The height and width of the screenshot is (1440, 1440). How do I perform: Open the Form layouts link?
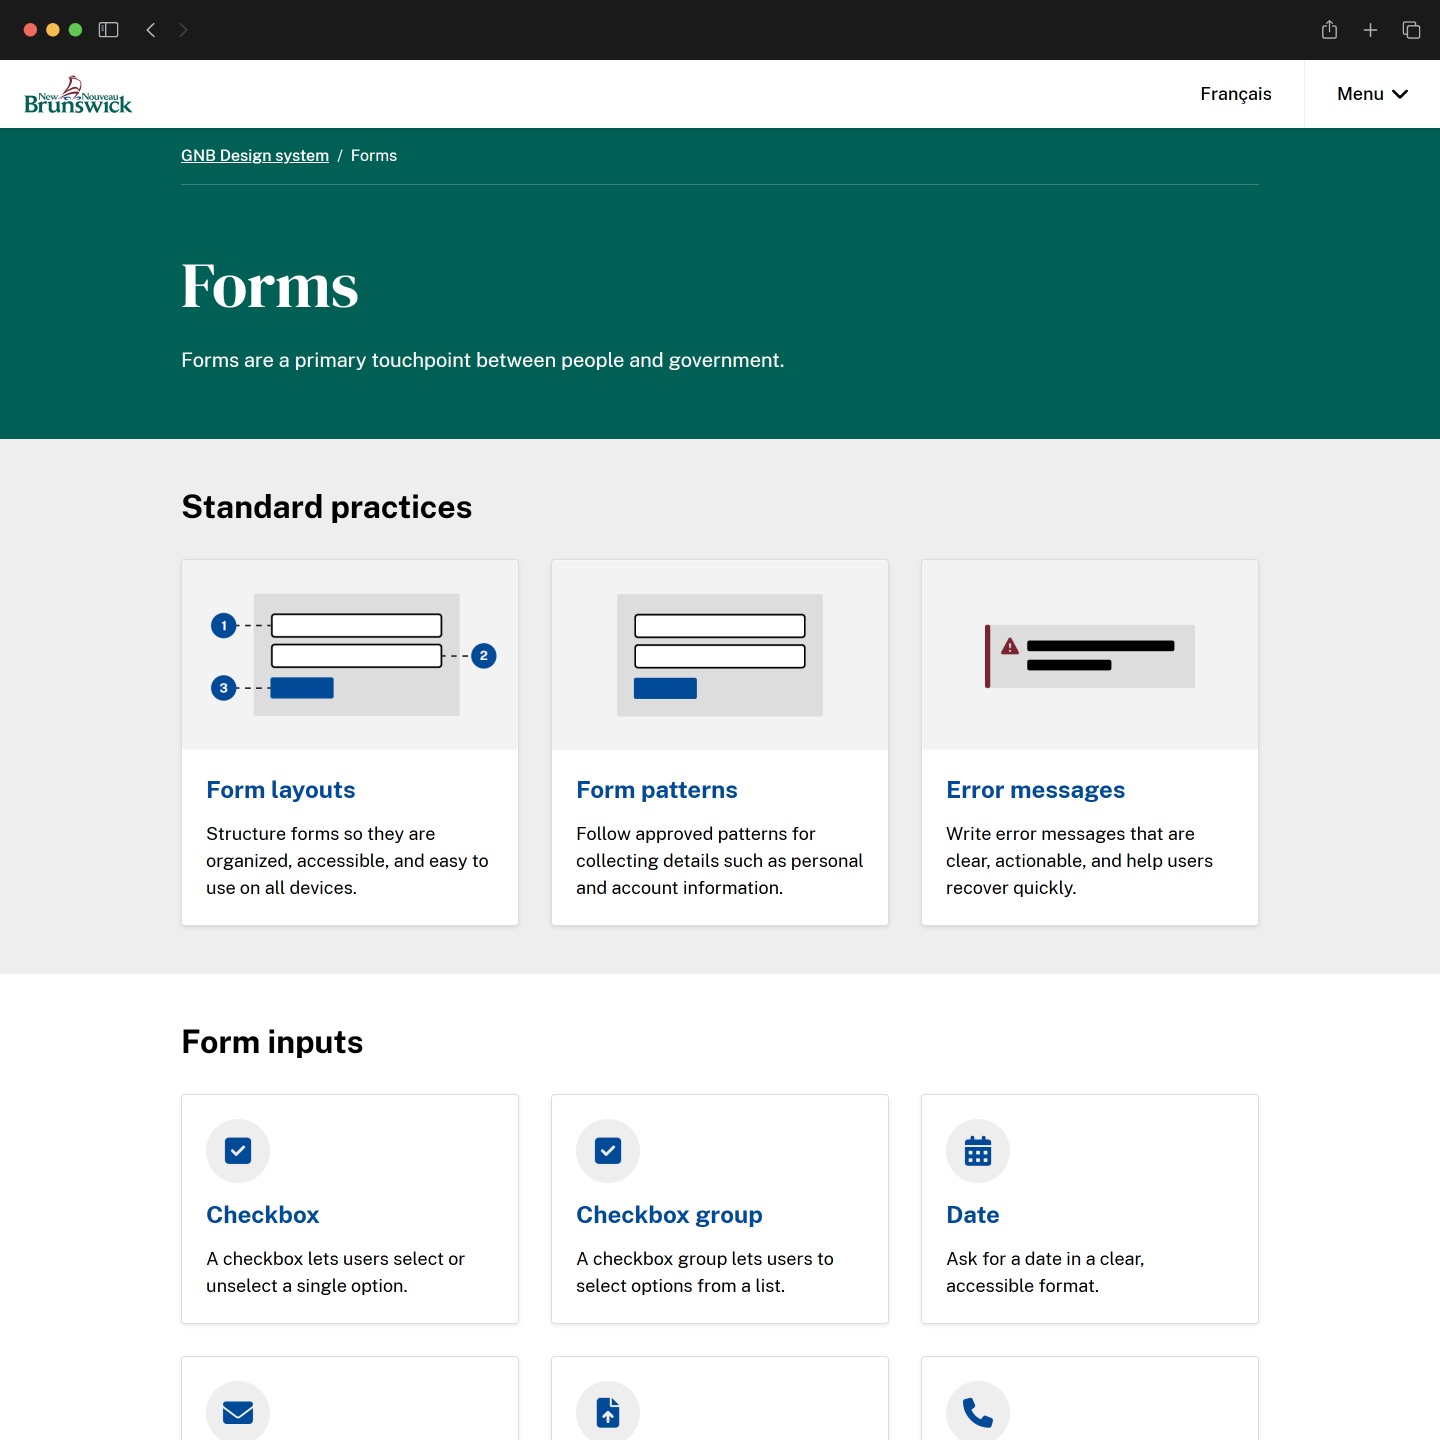(x=280, y=789)
